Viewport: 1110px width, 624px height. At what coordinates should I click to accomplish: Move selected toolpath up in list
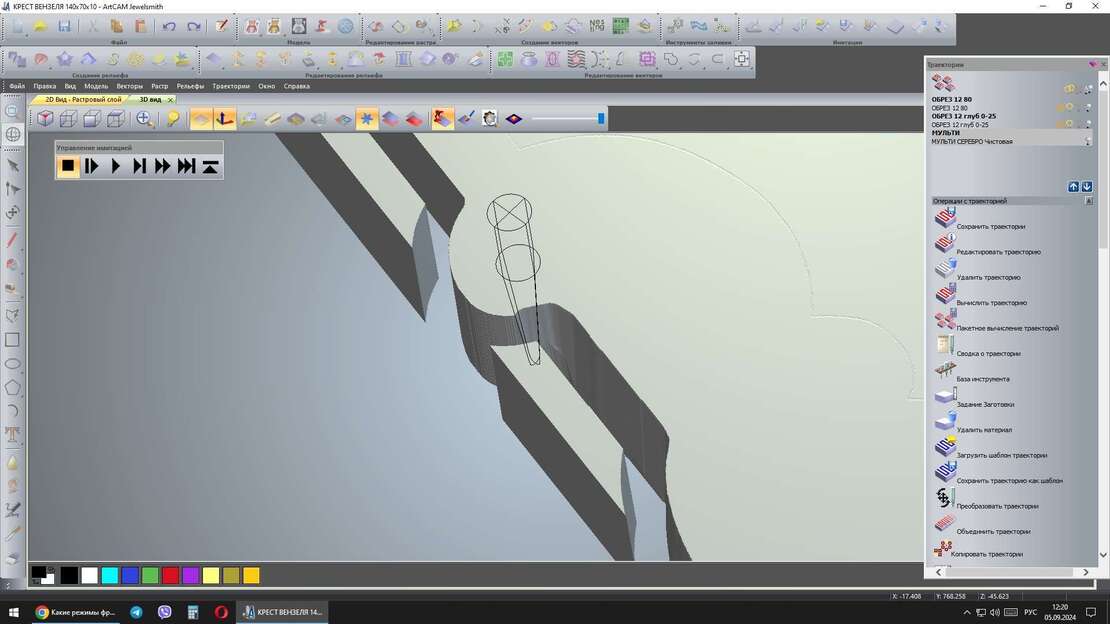[x=1073, y=187]
